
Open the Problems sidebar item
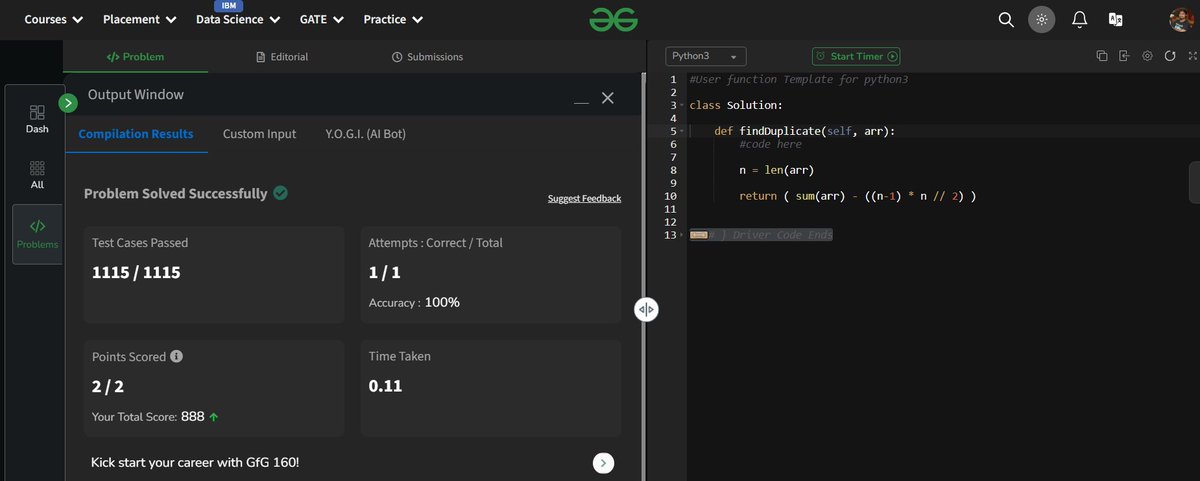(x=37, y=234)
